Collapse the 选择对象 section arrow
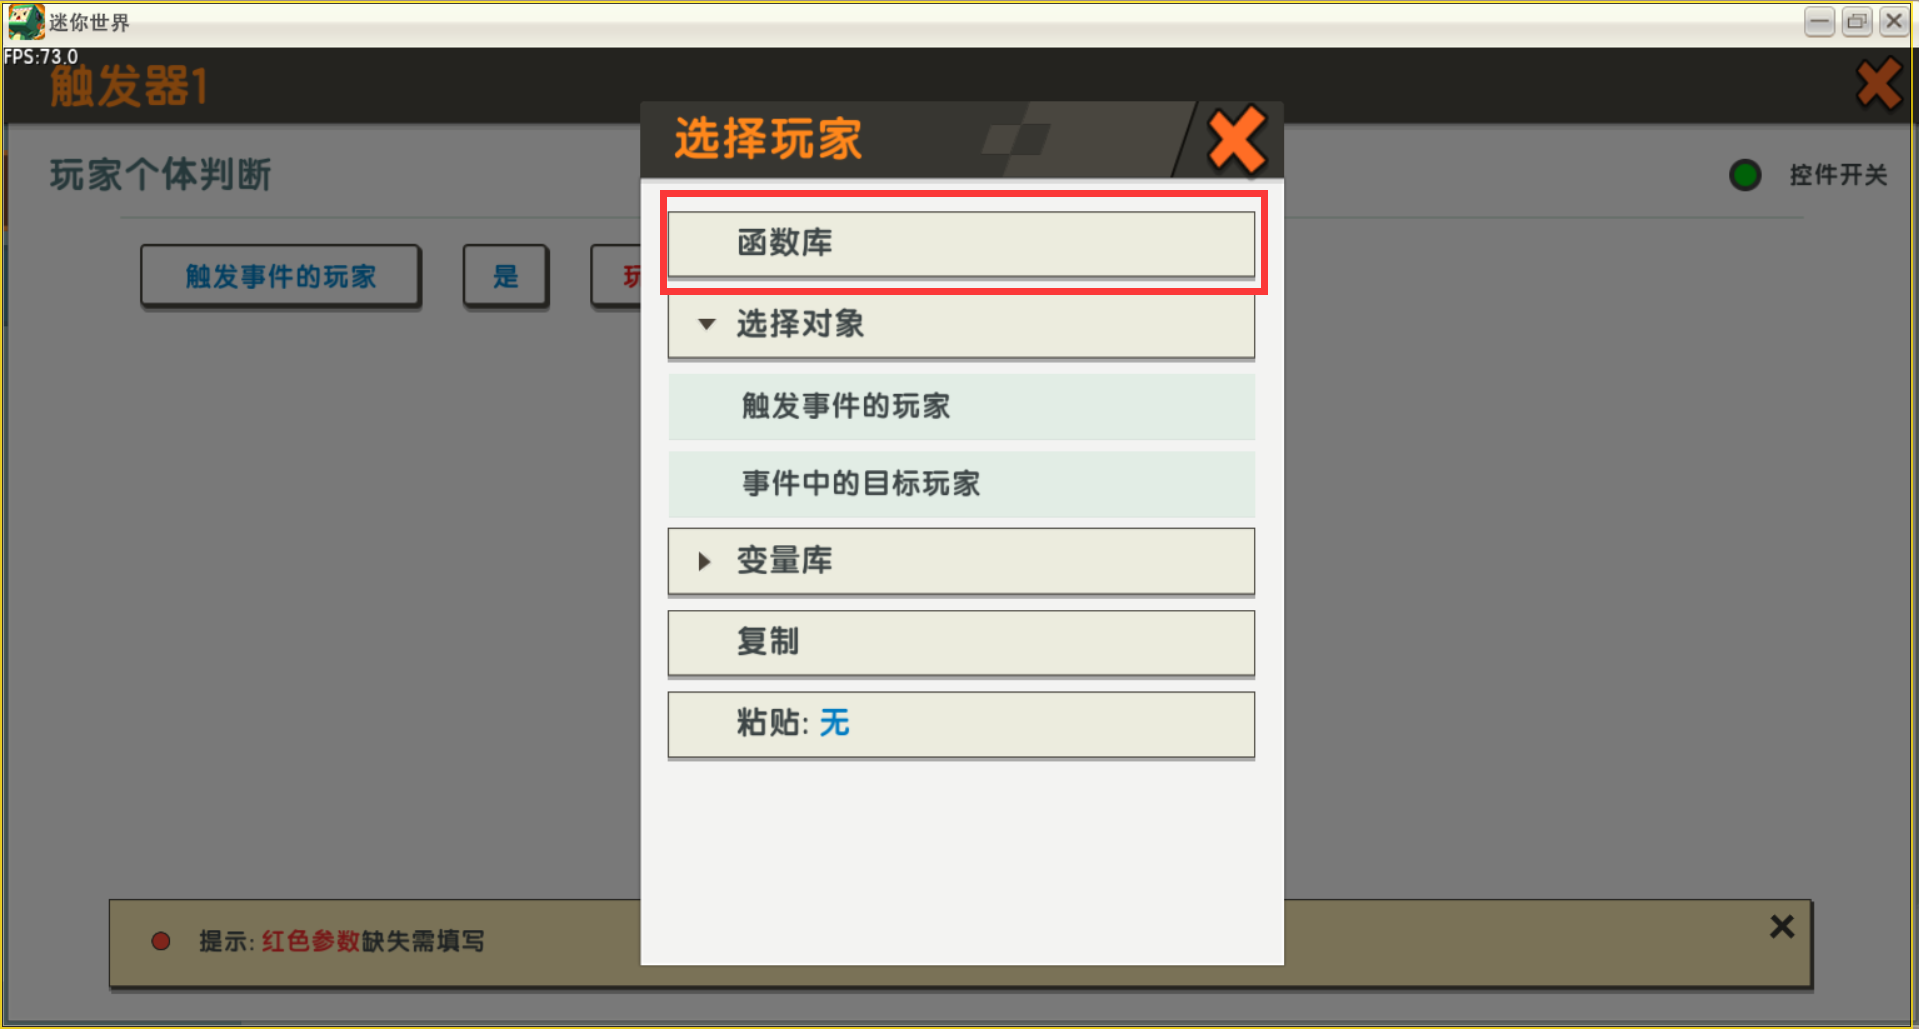1919x1029 pixels. coord(706,324)
